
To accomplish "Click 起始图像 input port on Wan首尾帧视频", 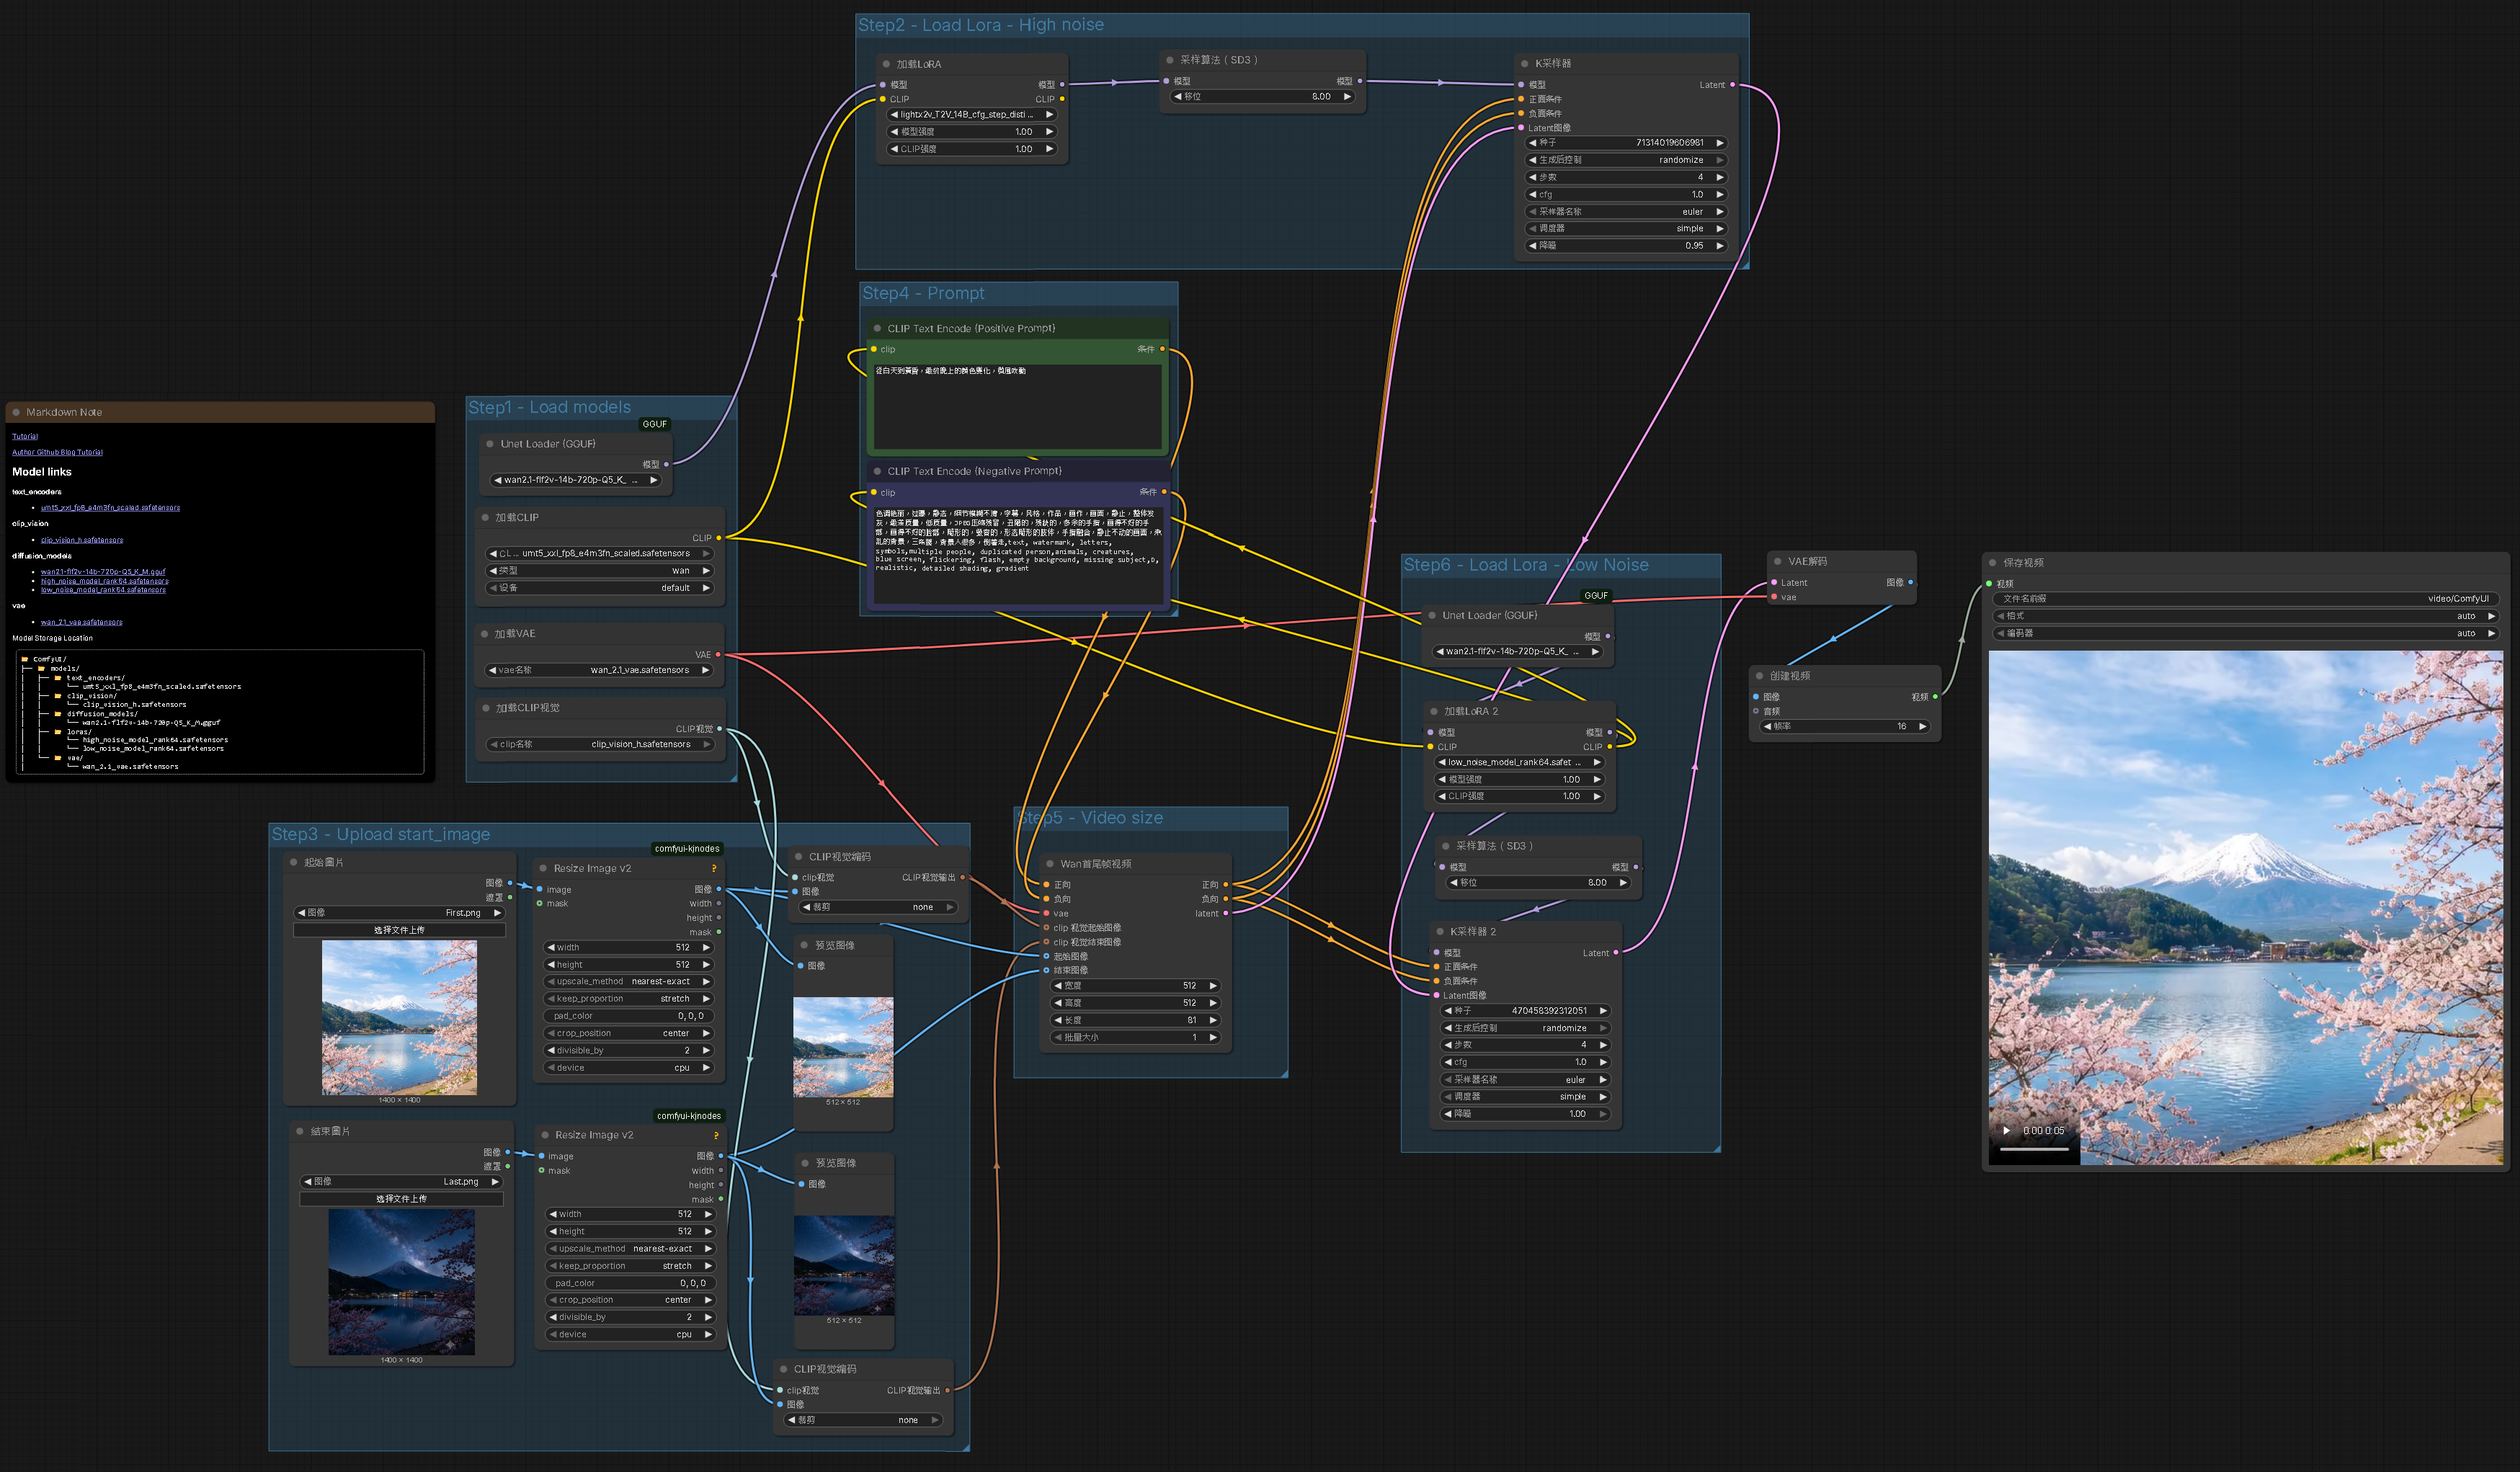I will pos(1046,956).
